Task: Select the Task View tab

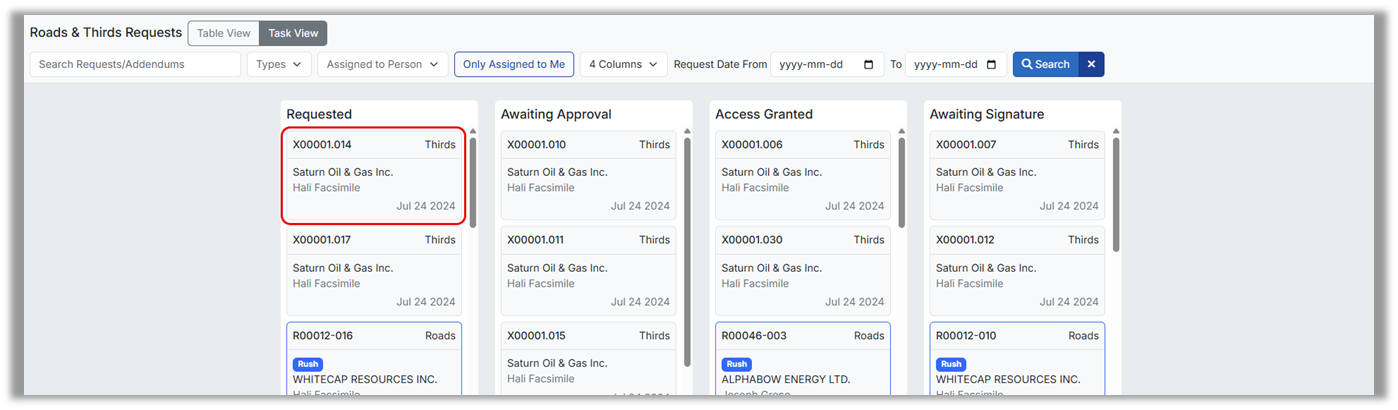Action: [x=293, y=33]
